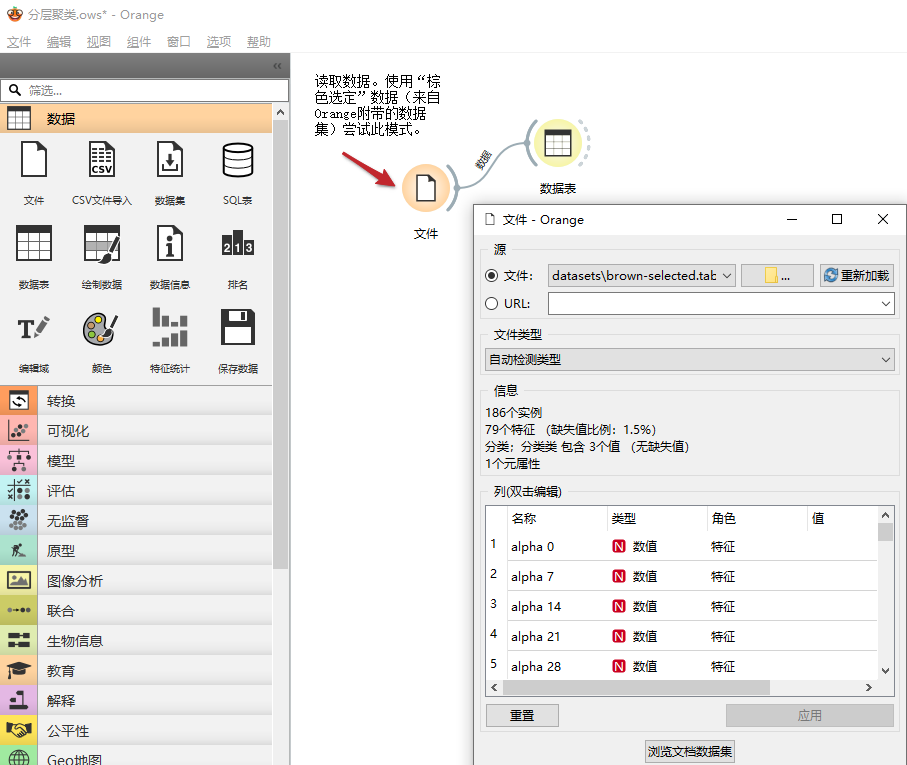Open the 自动检测类型 file type dropdown
Viewport: 907px width, 765px height.
pyautogui.click(x=689, y=360)
